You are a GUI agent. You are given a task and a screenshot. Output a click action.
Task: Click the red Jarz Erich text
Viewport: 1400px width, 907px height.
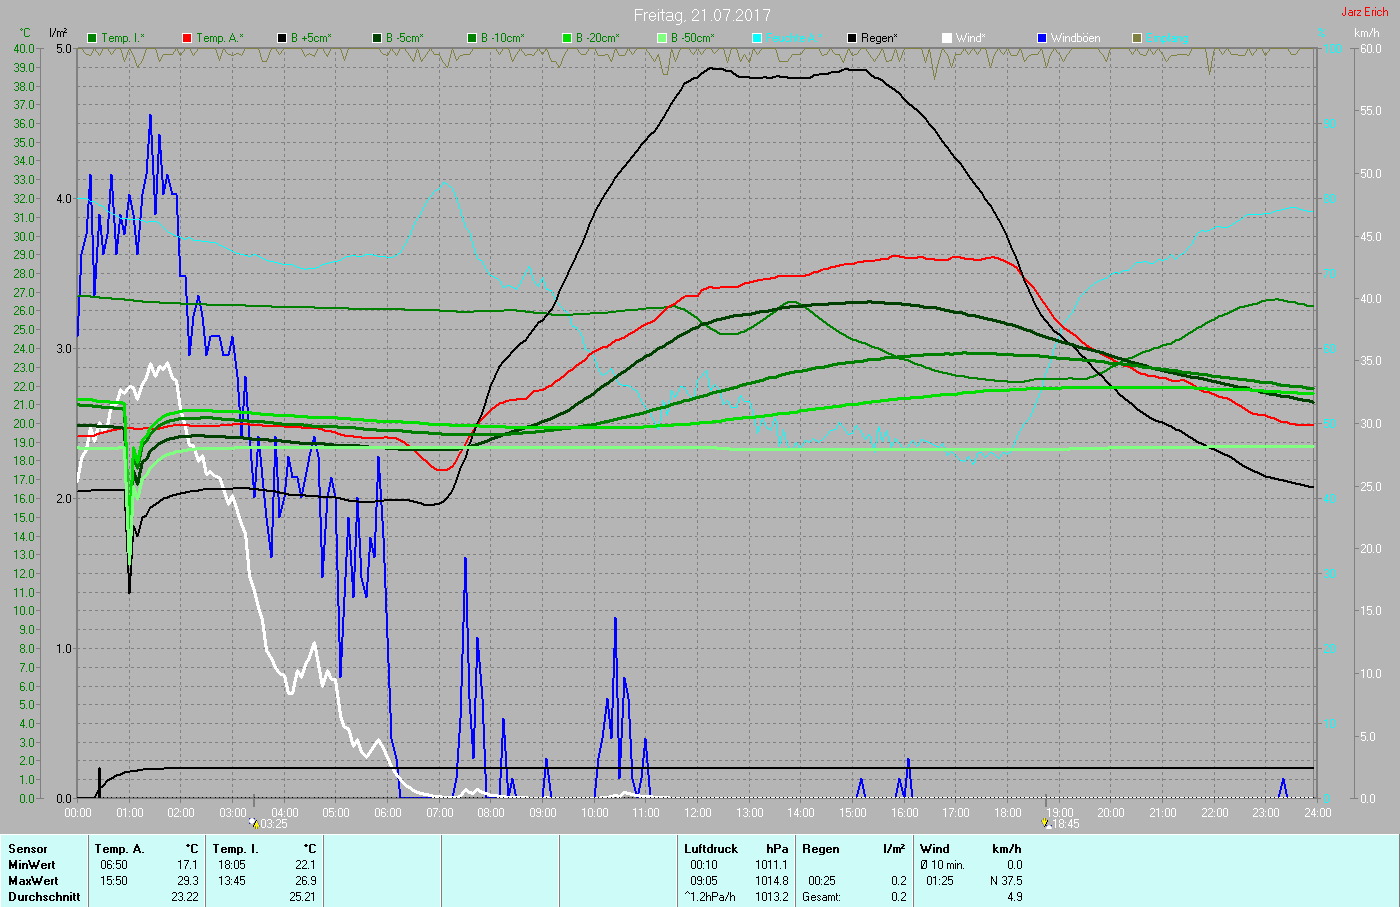click(x=1364, y=12)
